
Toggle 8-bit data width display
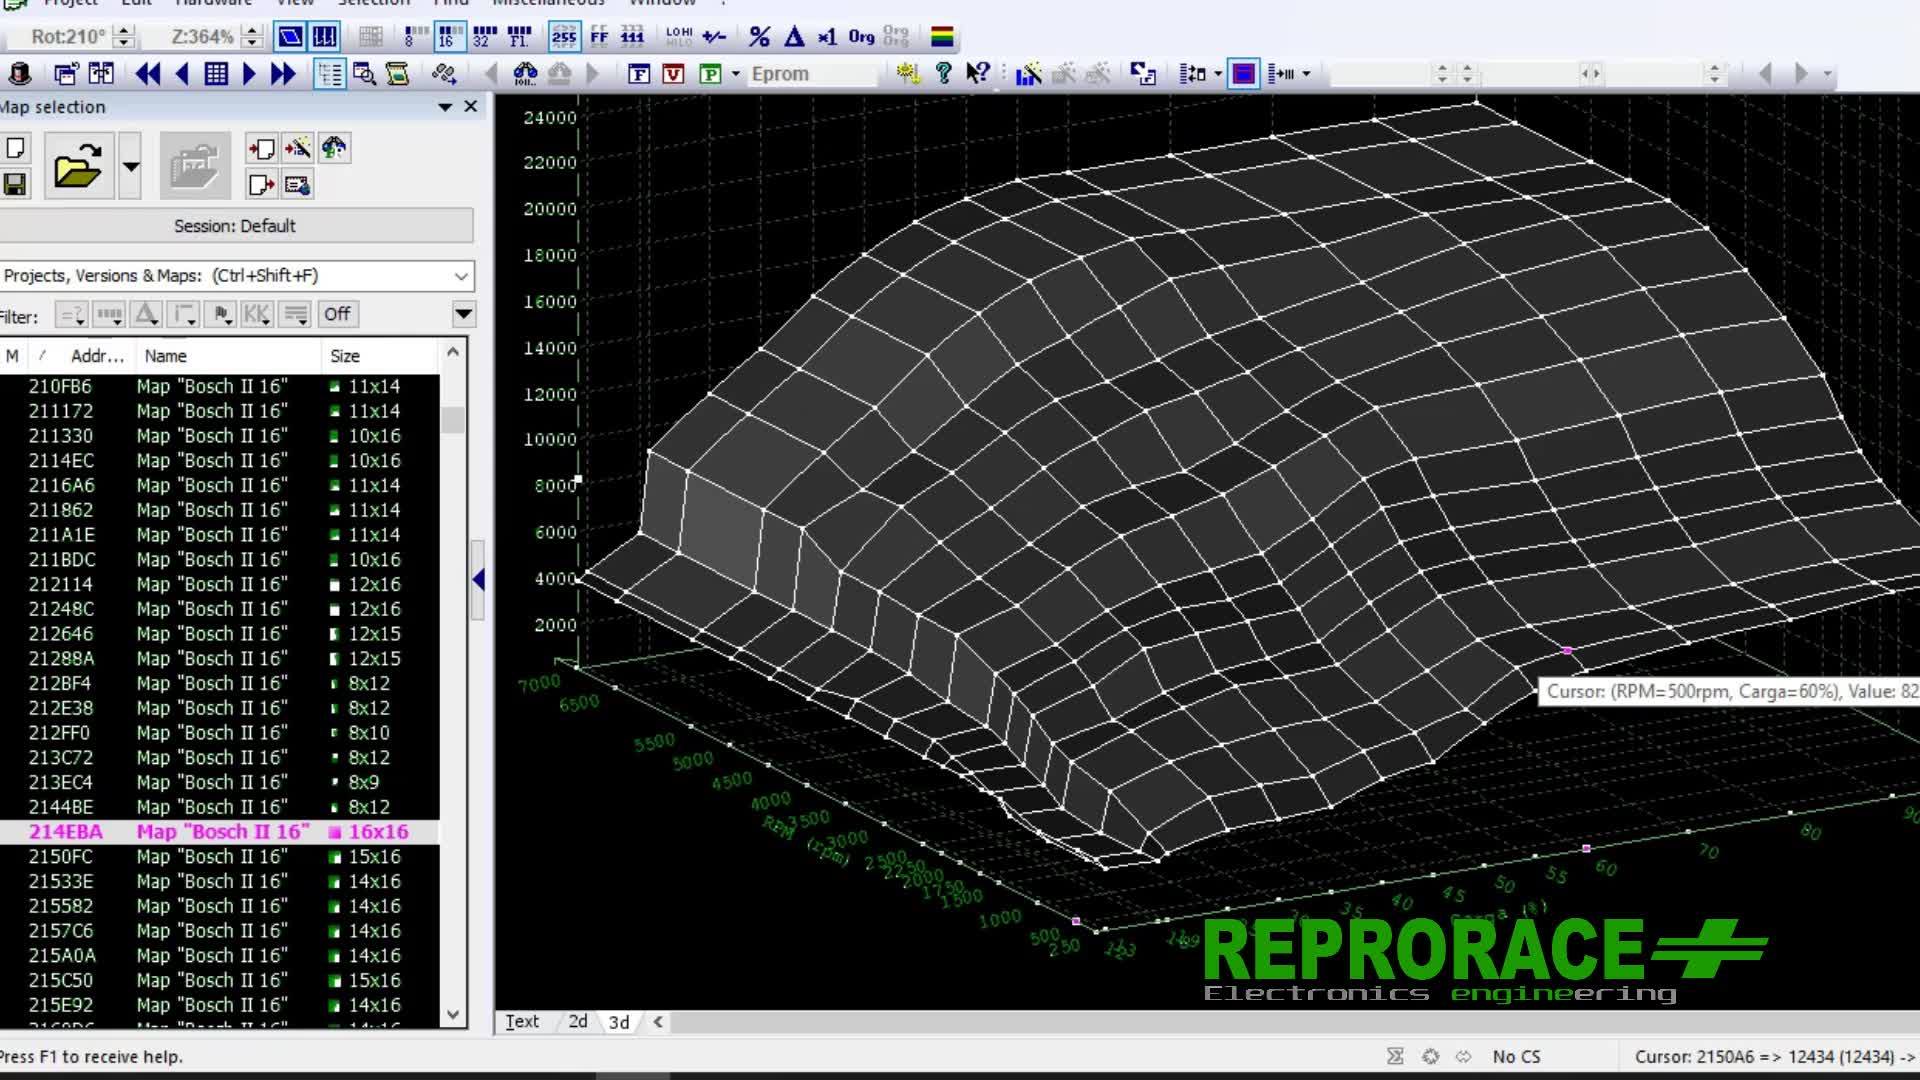point(415,37)
